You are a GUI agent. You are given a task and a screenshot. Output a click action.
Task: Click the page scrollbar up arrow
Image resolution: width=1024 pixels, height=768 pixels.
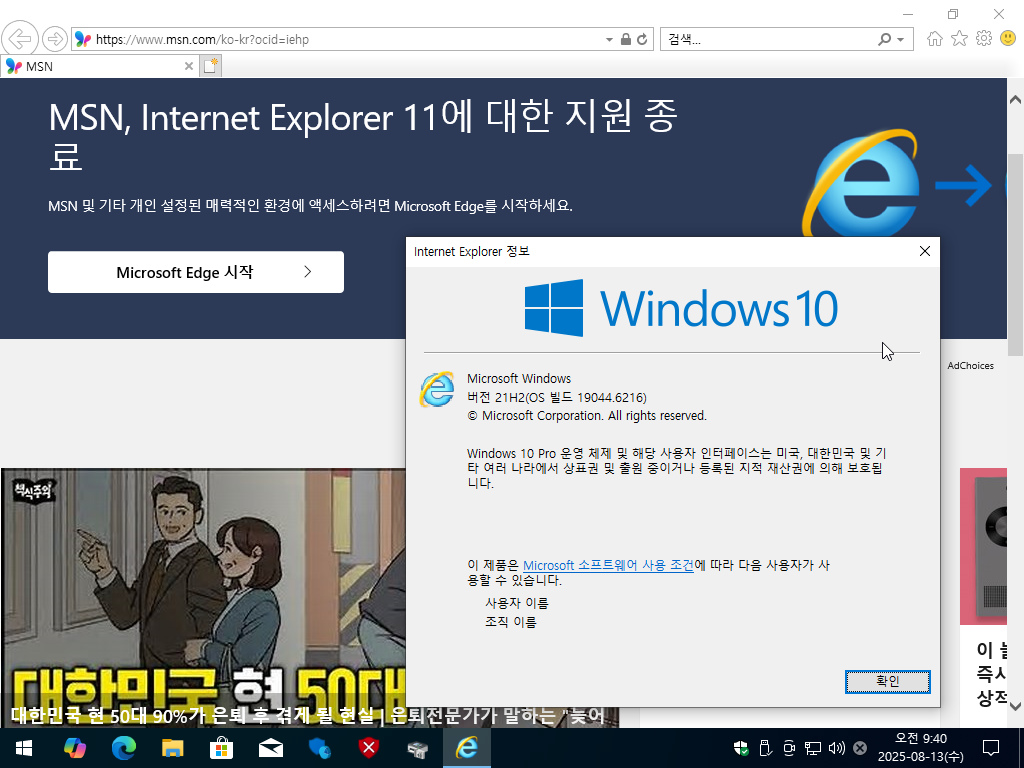[x=1015, y=100]
